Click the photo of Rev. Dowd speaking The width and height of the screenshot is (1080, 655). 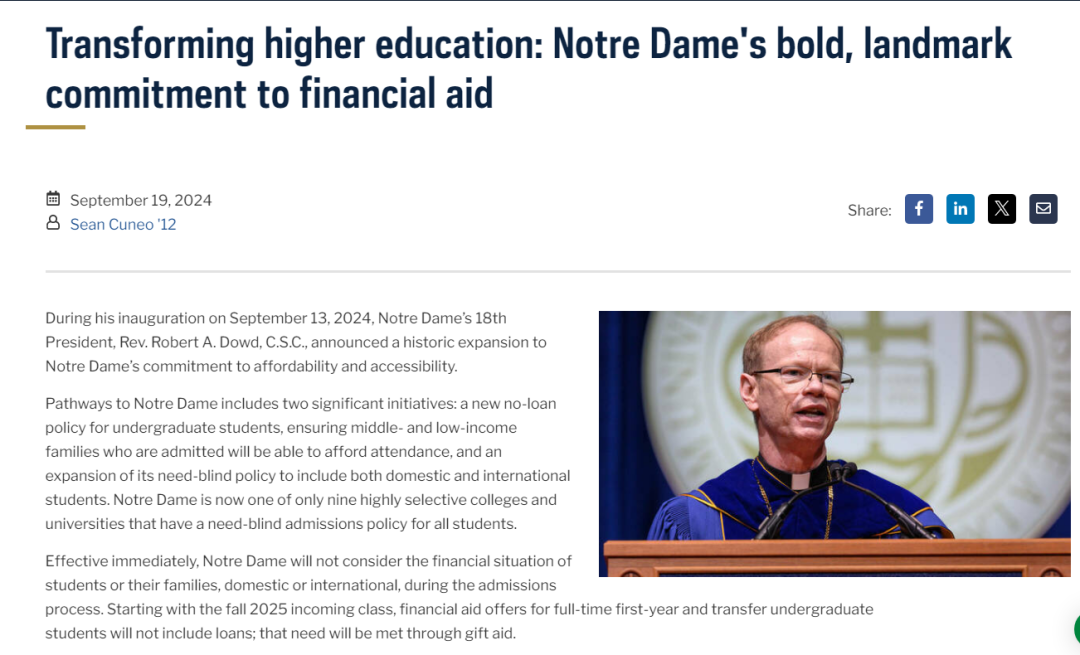point(834,444)
